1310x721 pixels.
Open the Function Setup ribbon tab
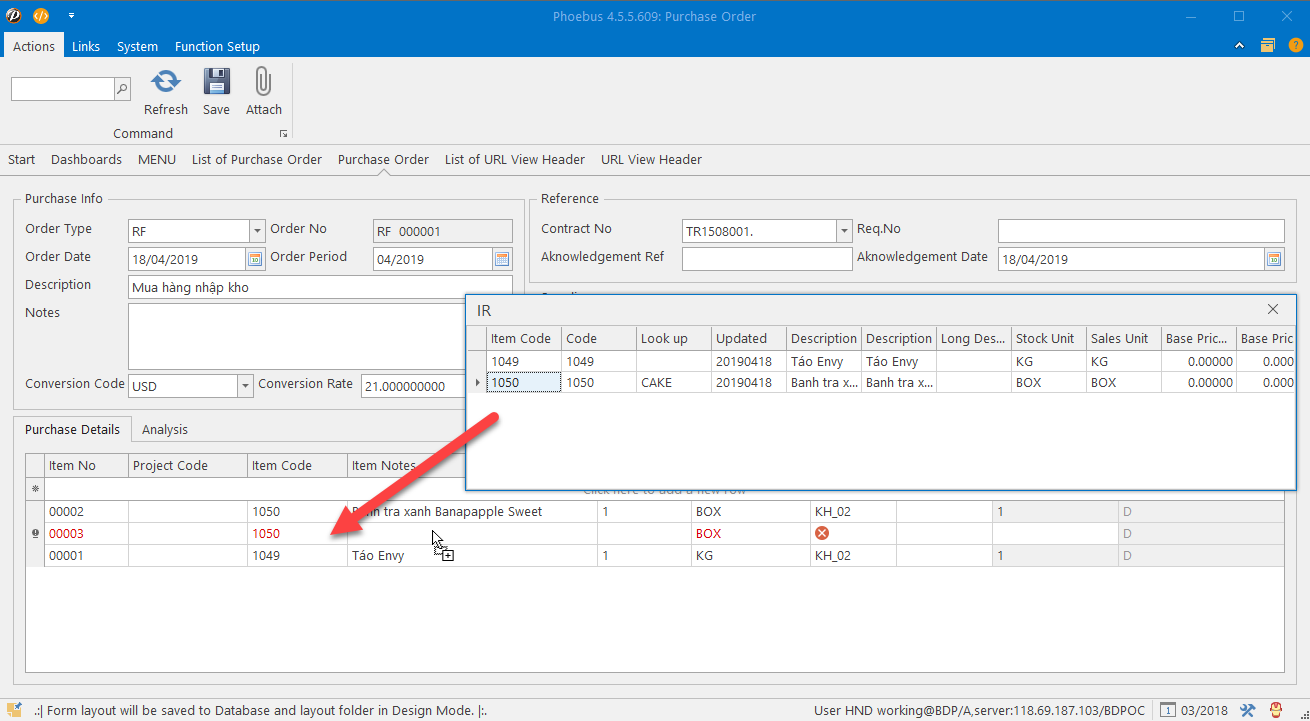tap(217, 46)
